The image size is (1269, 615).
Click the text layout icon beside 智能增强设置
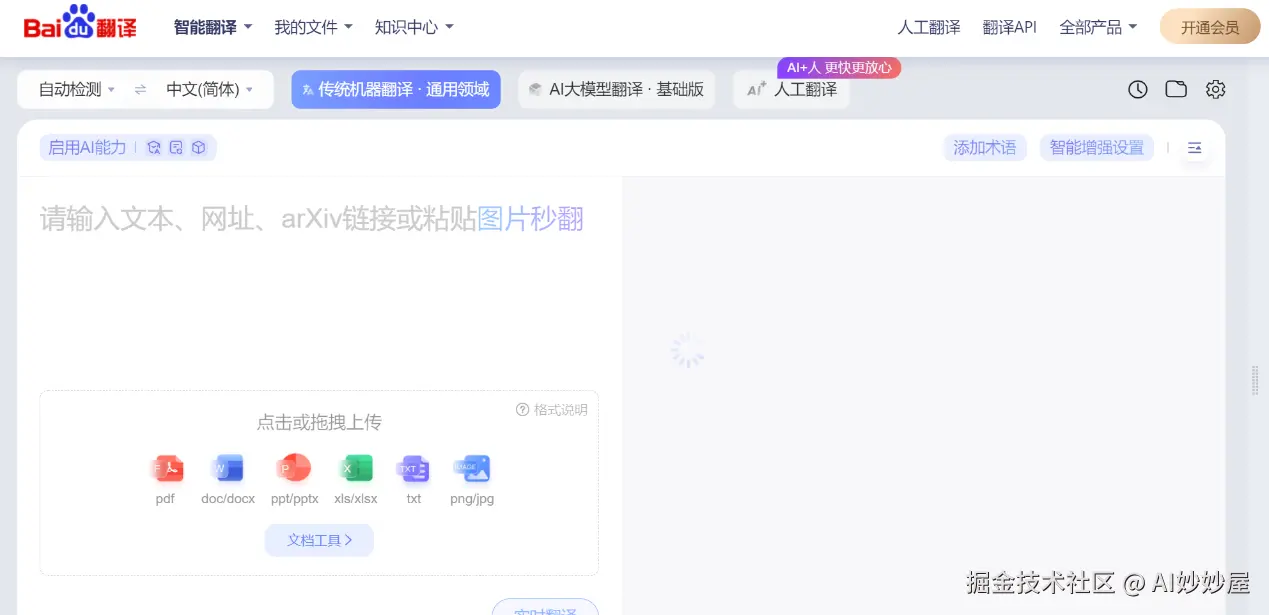point(1195,147)
